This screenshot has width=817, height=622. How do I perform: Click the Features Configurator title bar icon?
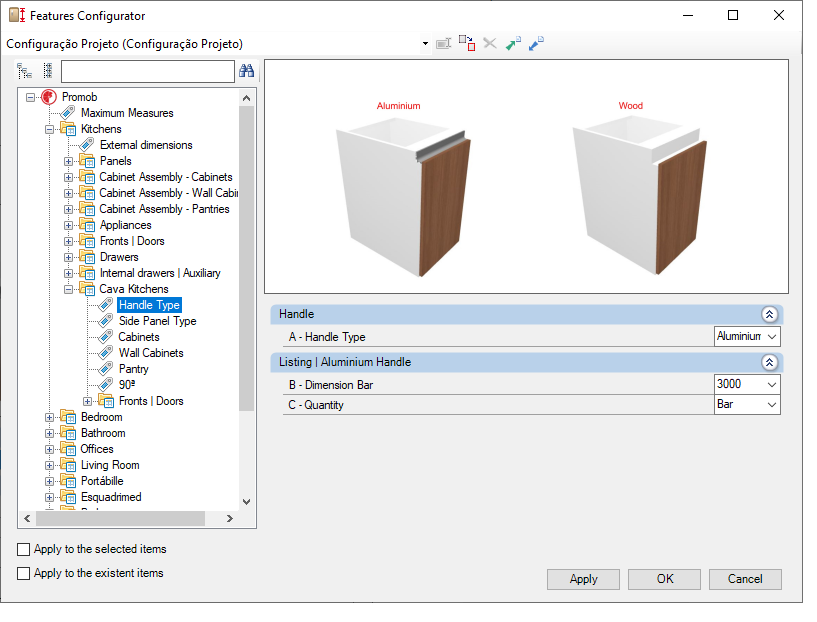[17, 15]
